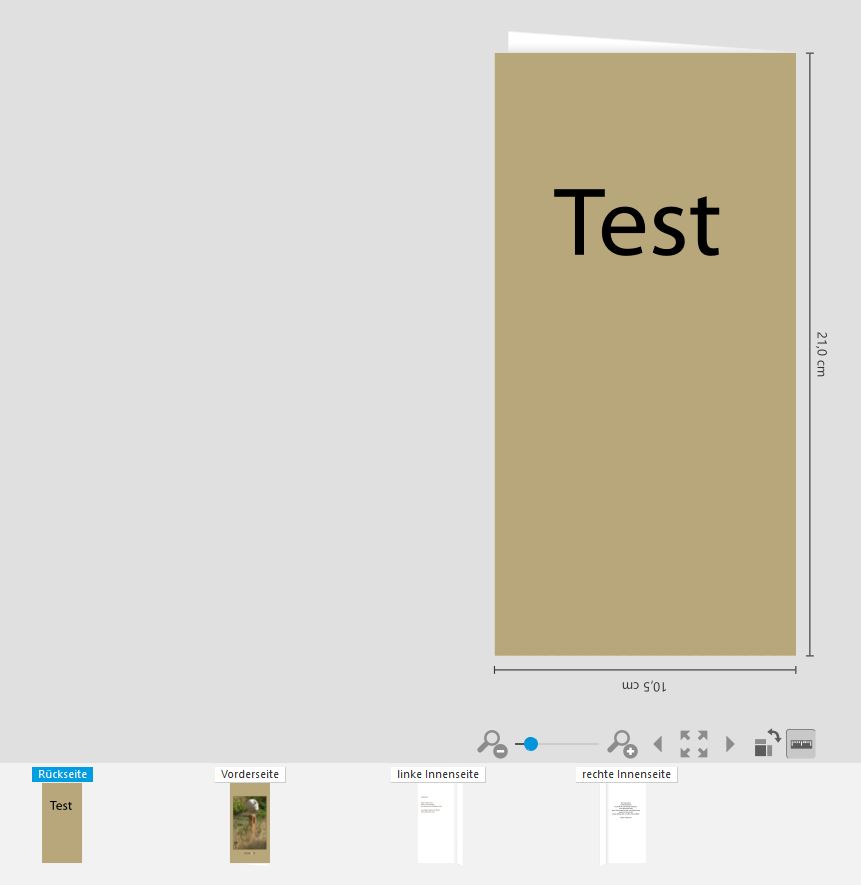Click the zoom in magnifier icon
Viewport: 861px width, 885px height.
pos(622,744)
